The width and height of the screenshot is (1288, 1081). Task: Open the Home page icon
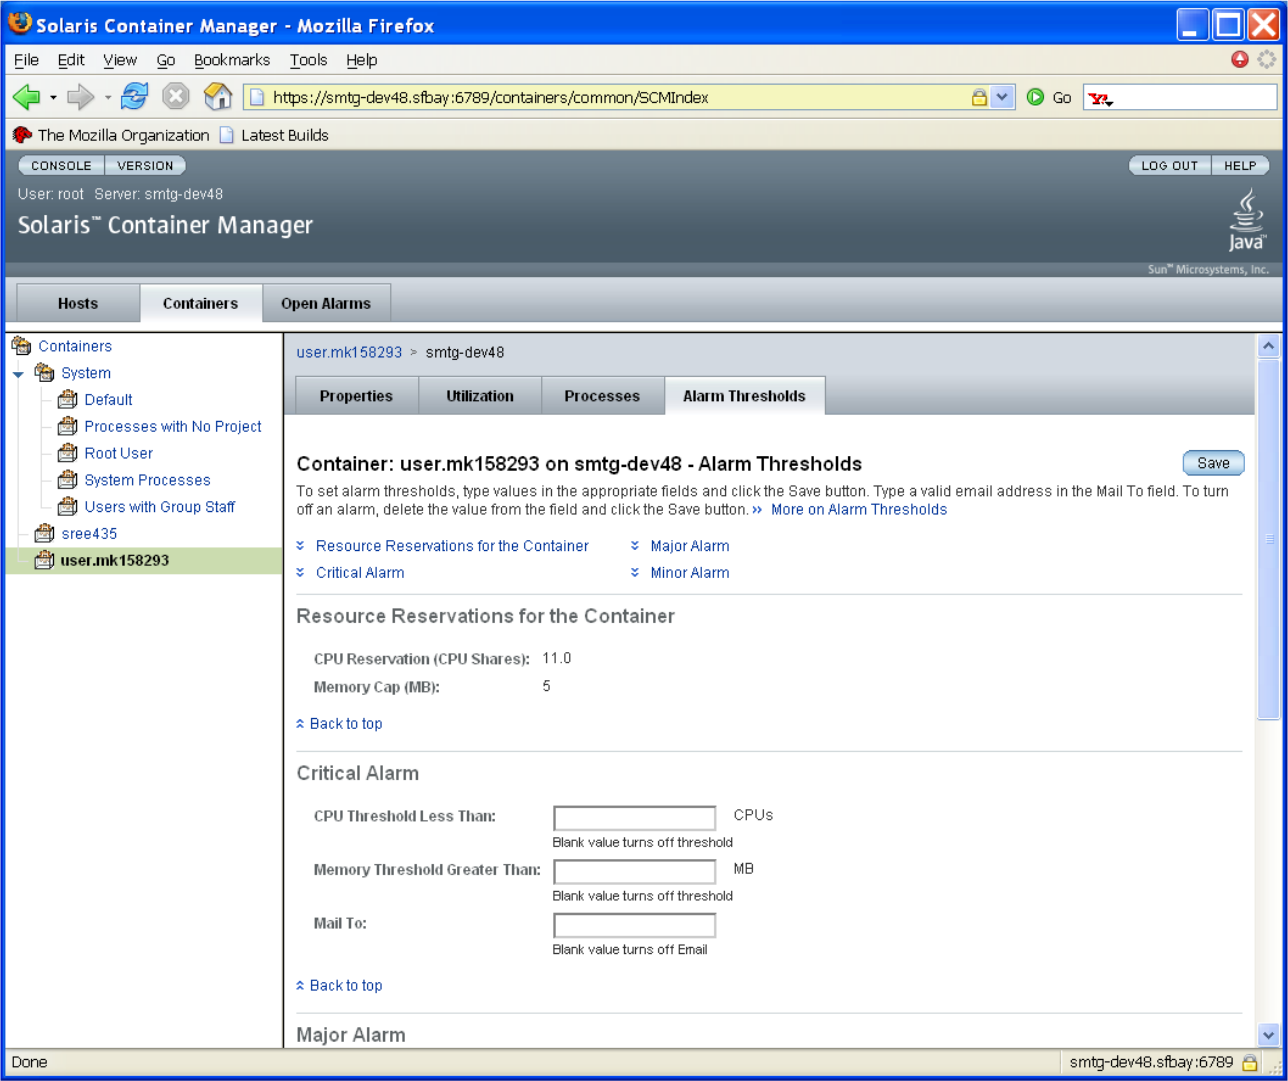click(218, 96)
